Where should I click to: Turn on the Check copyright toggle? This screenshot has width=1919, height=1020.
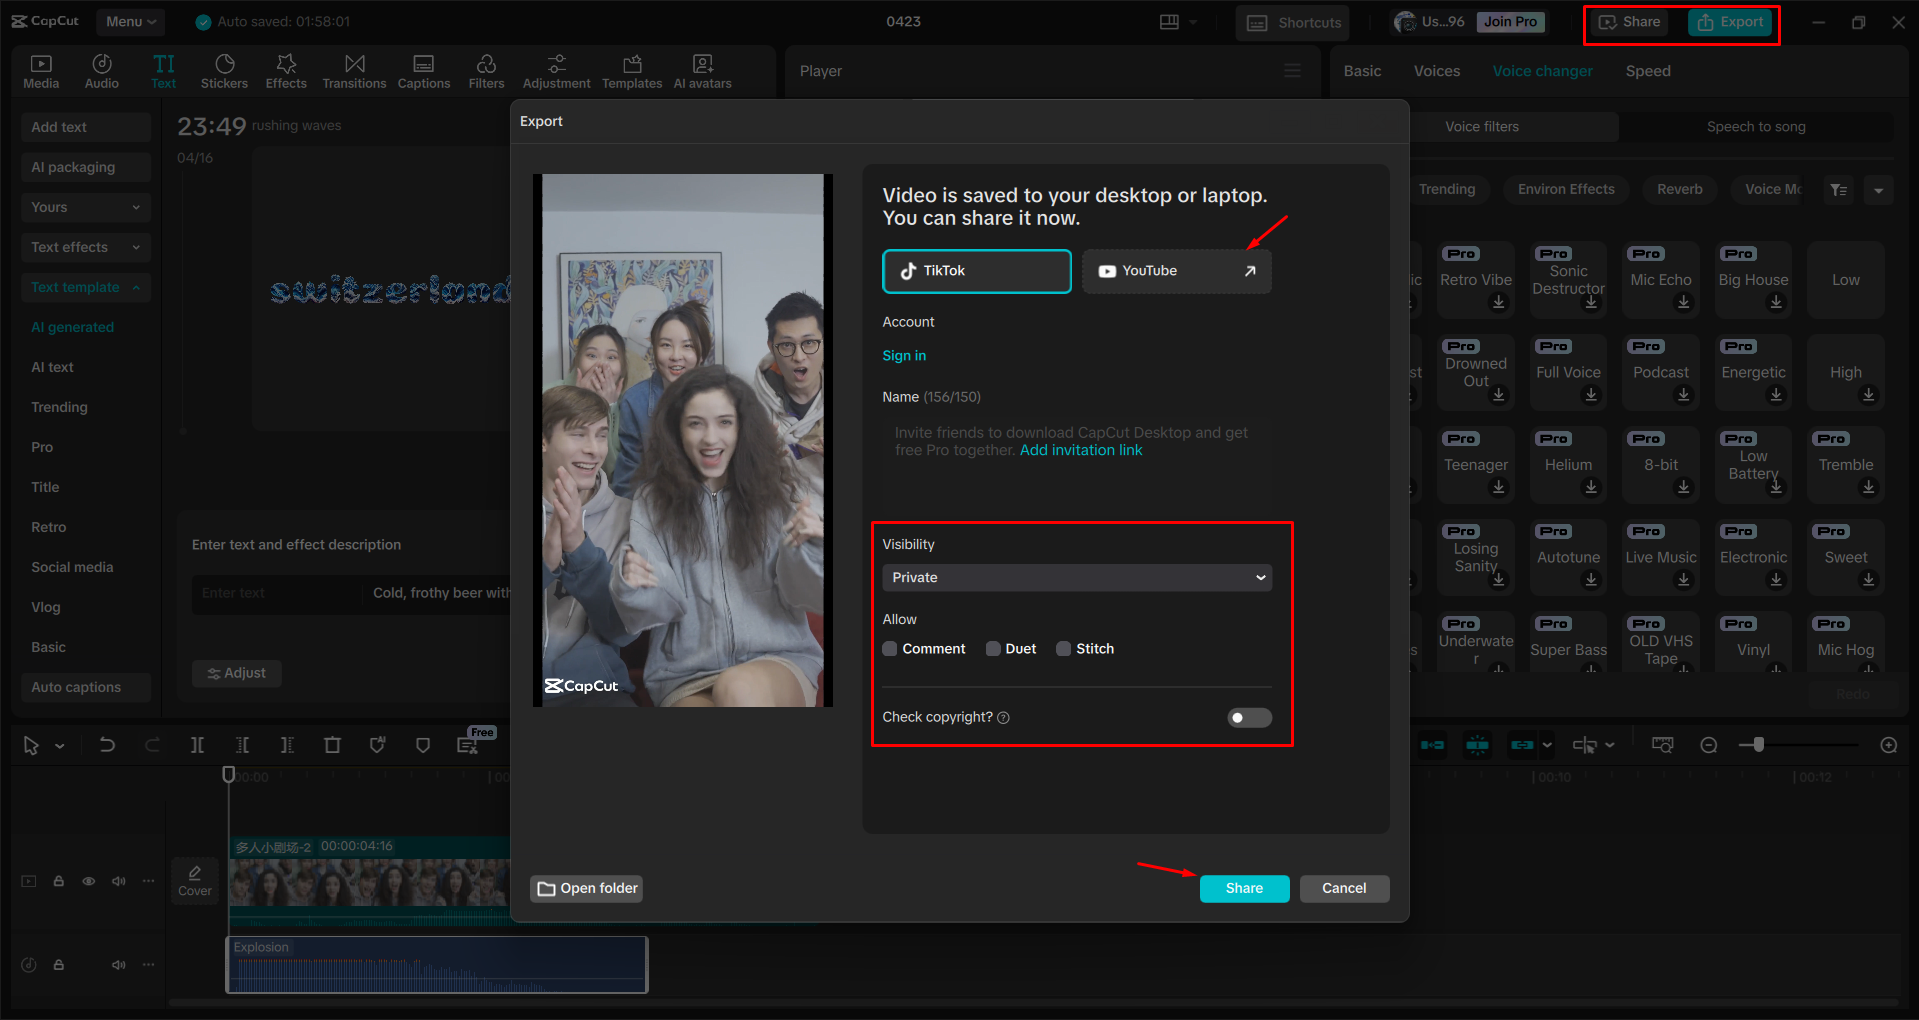click(1248, 717)
